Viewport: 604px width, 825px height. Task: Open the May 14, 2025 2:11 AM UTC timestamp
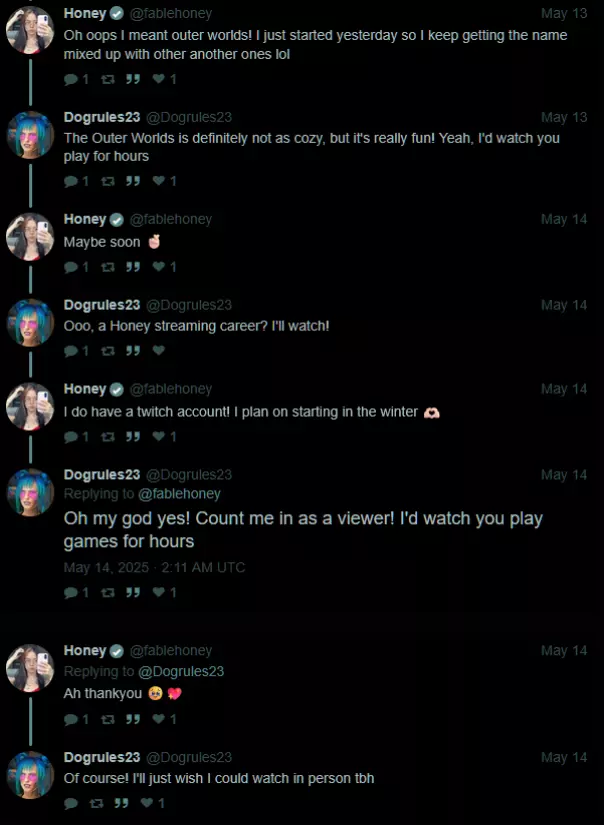click(x=154, y=567)
